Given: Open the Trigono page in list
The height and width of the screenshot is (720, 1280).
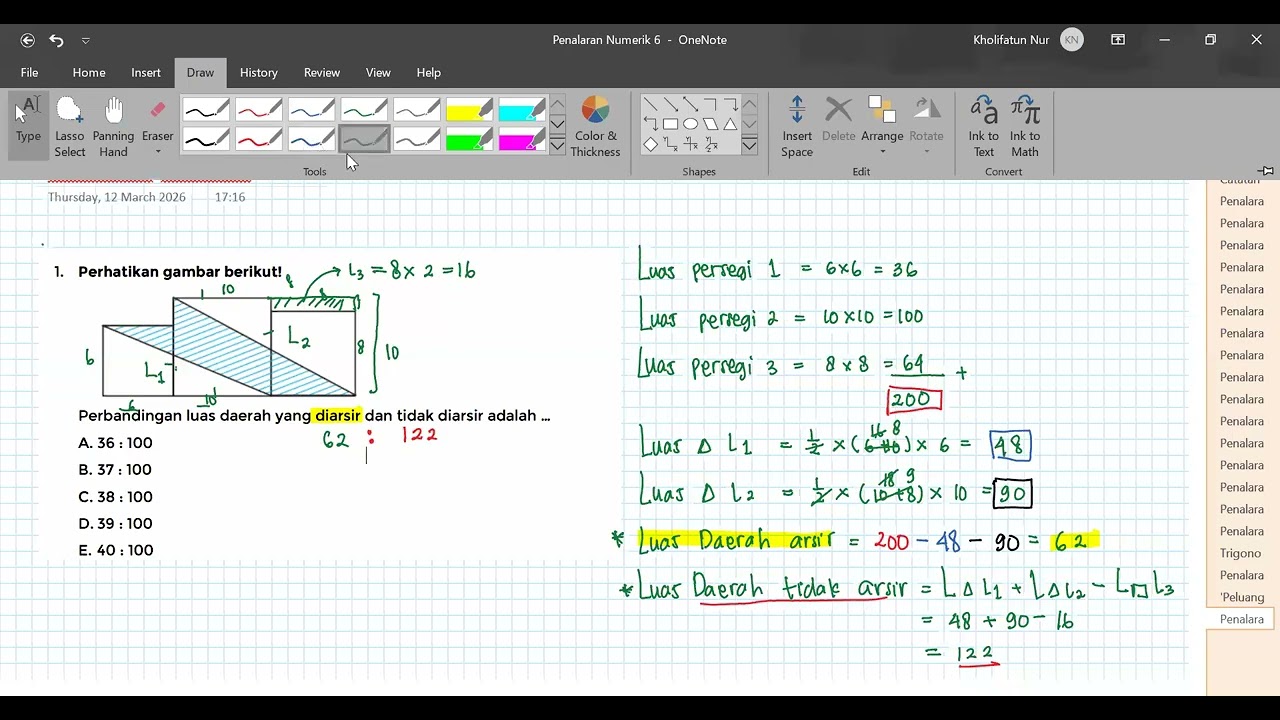Looking at the screenshot, I should pyautogui.click(x=1240, y=553).
